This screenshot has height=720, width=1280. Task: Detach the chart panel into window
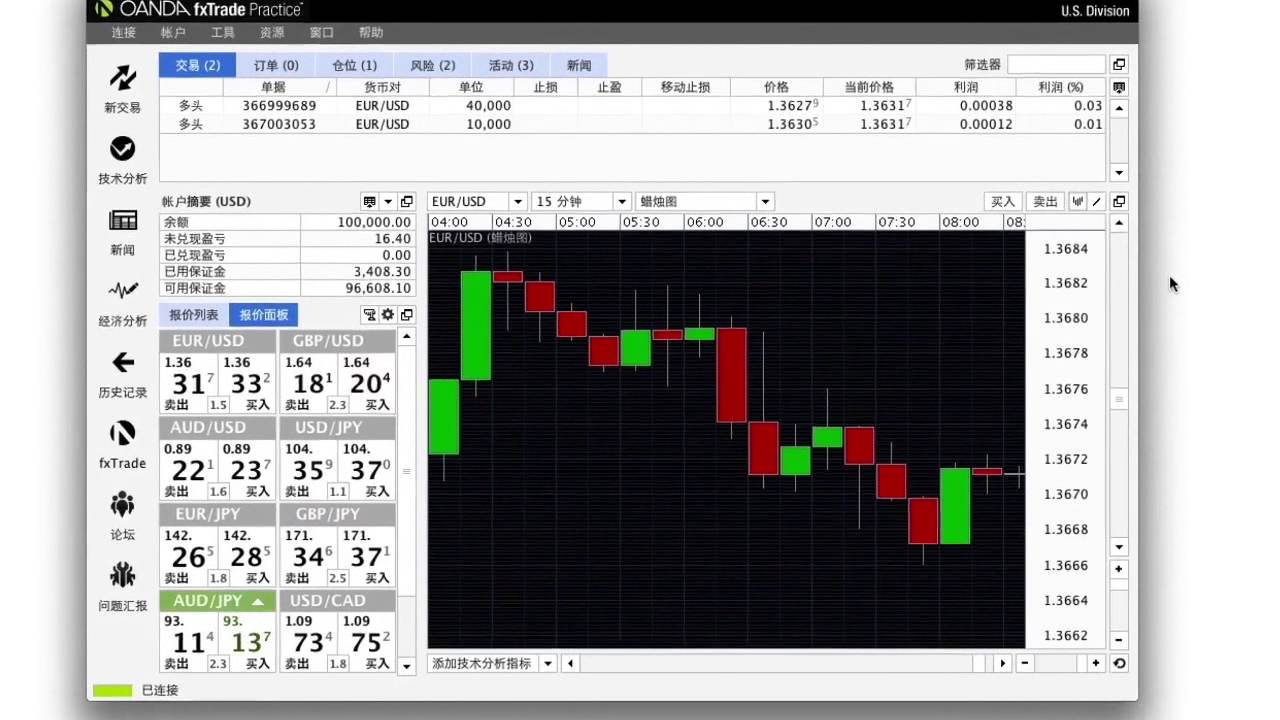point(1119,202)
